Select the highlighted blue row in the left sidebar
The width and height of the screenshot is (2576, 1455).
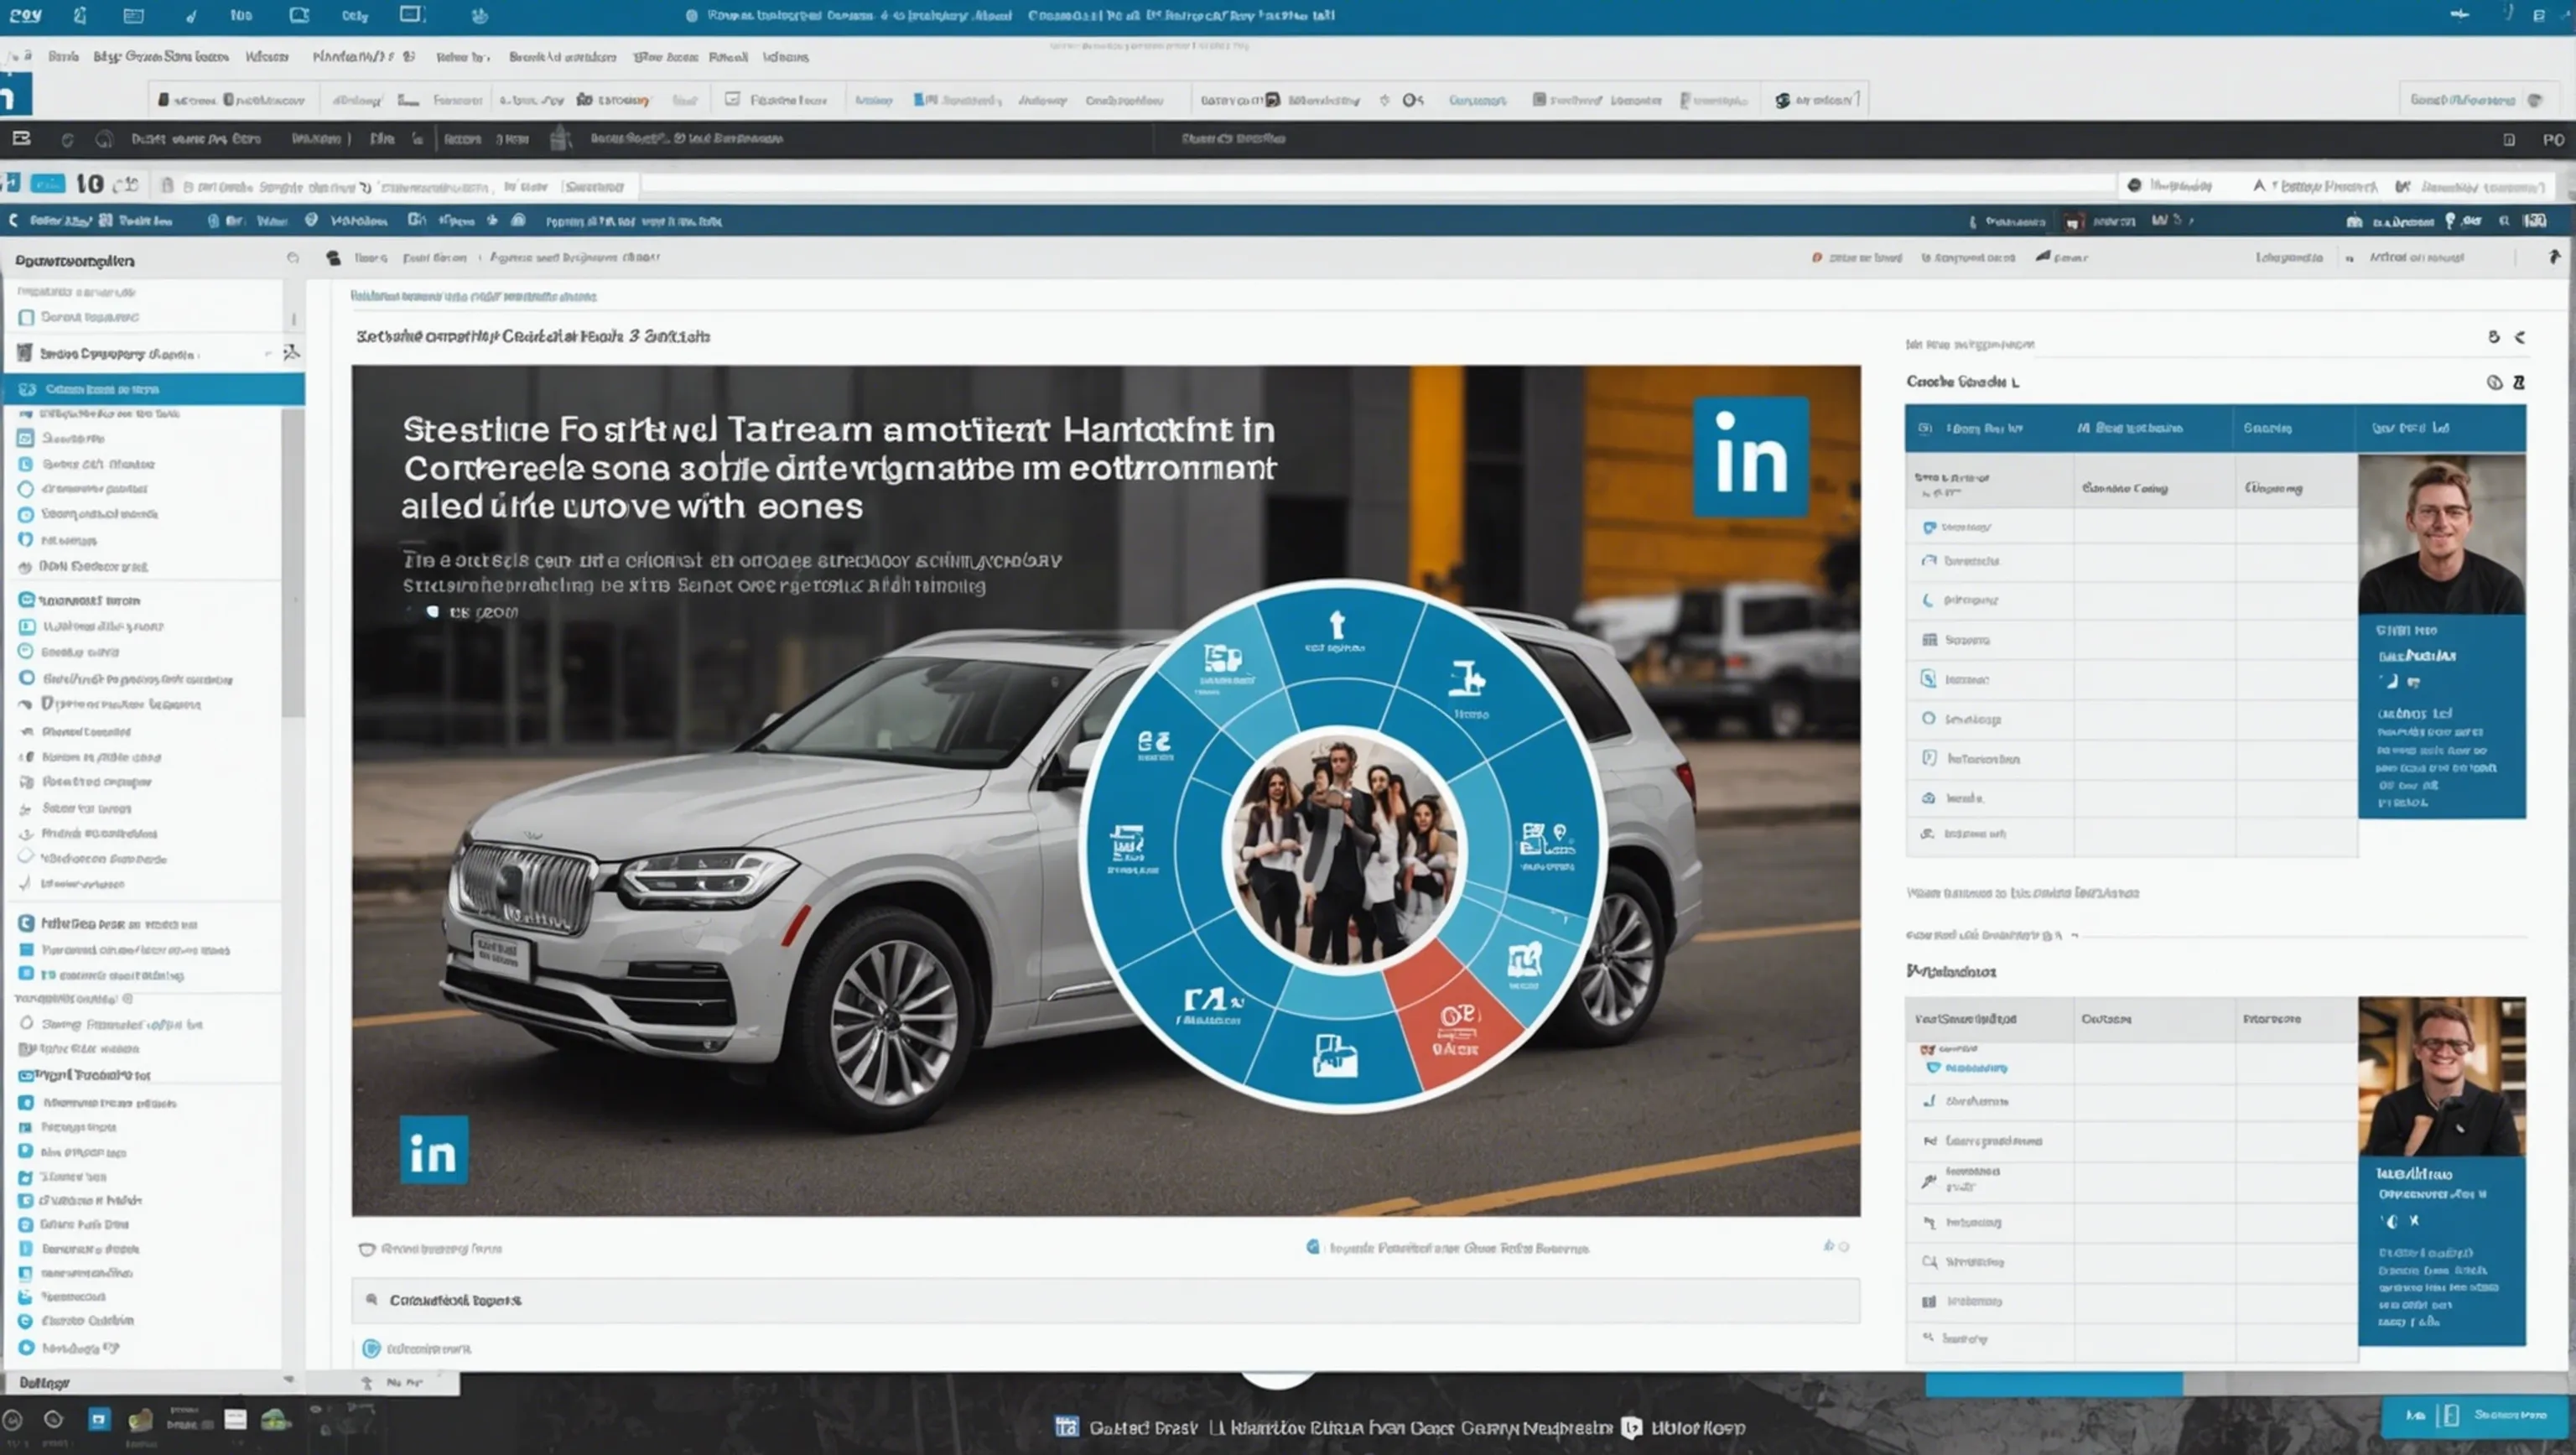(153, 389)
